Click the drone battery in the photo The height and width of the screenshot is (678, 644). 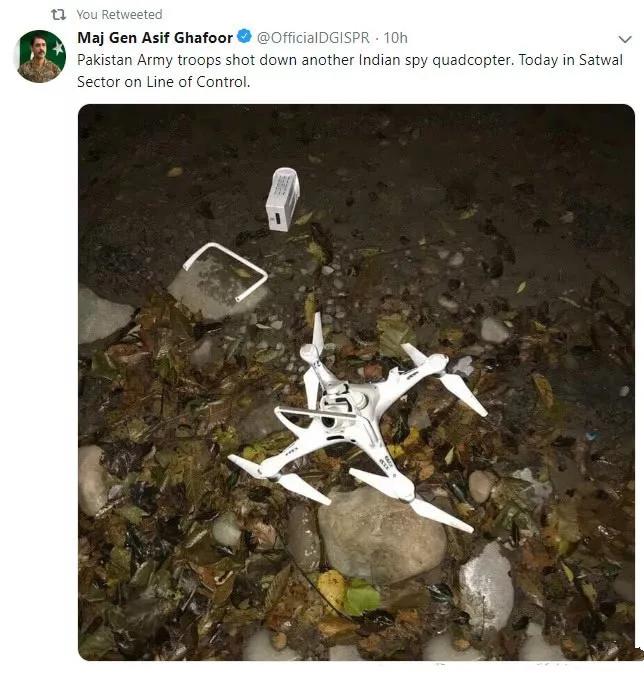coord(282,199)
